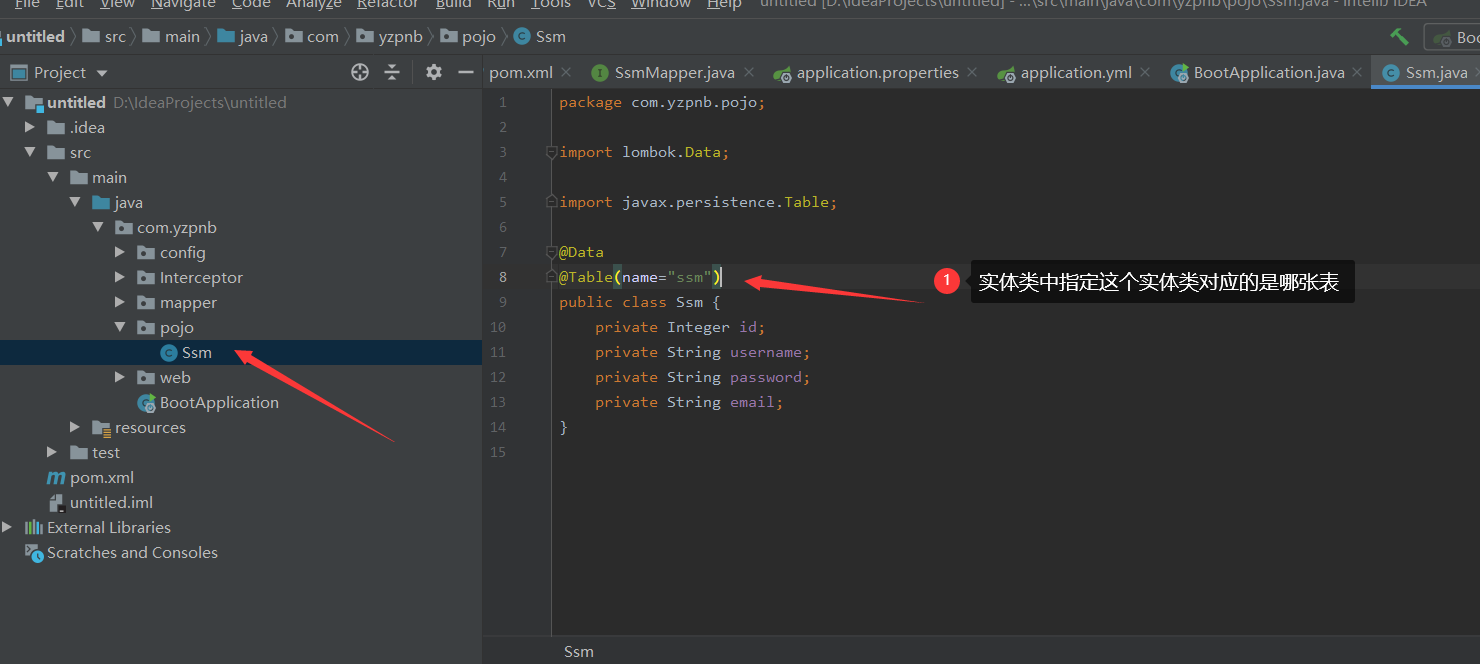
Task: Click Ssm breadcrumb at editor bottom
Action: (579, 651)
